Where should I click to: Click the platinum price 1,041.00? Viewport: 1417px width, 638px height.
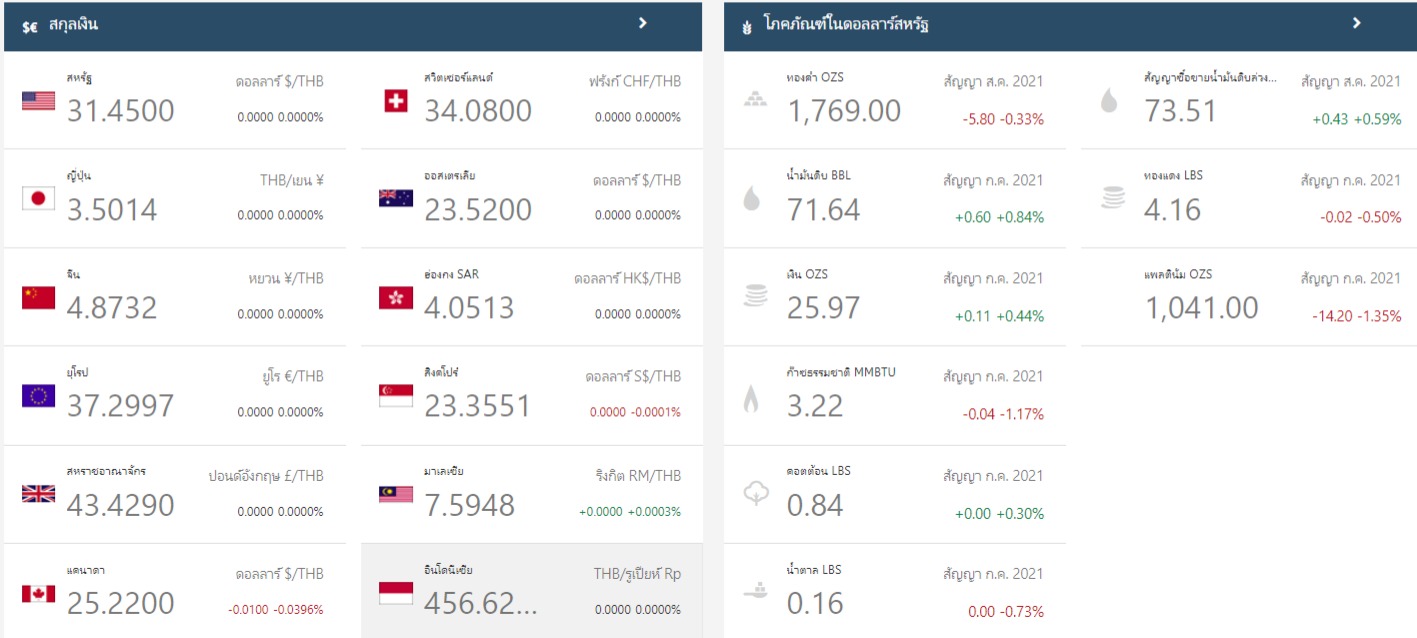point(1202,307)
